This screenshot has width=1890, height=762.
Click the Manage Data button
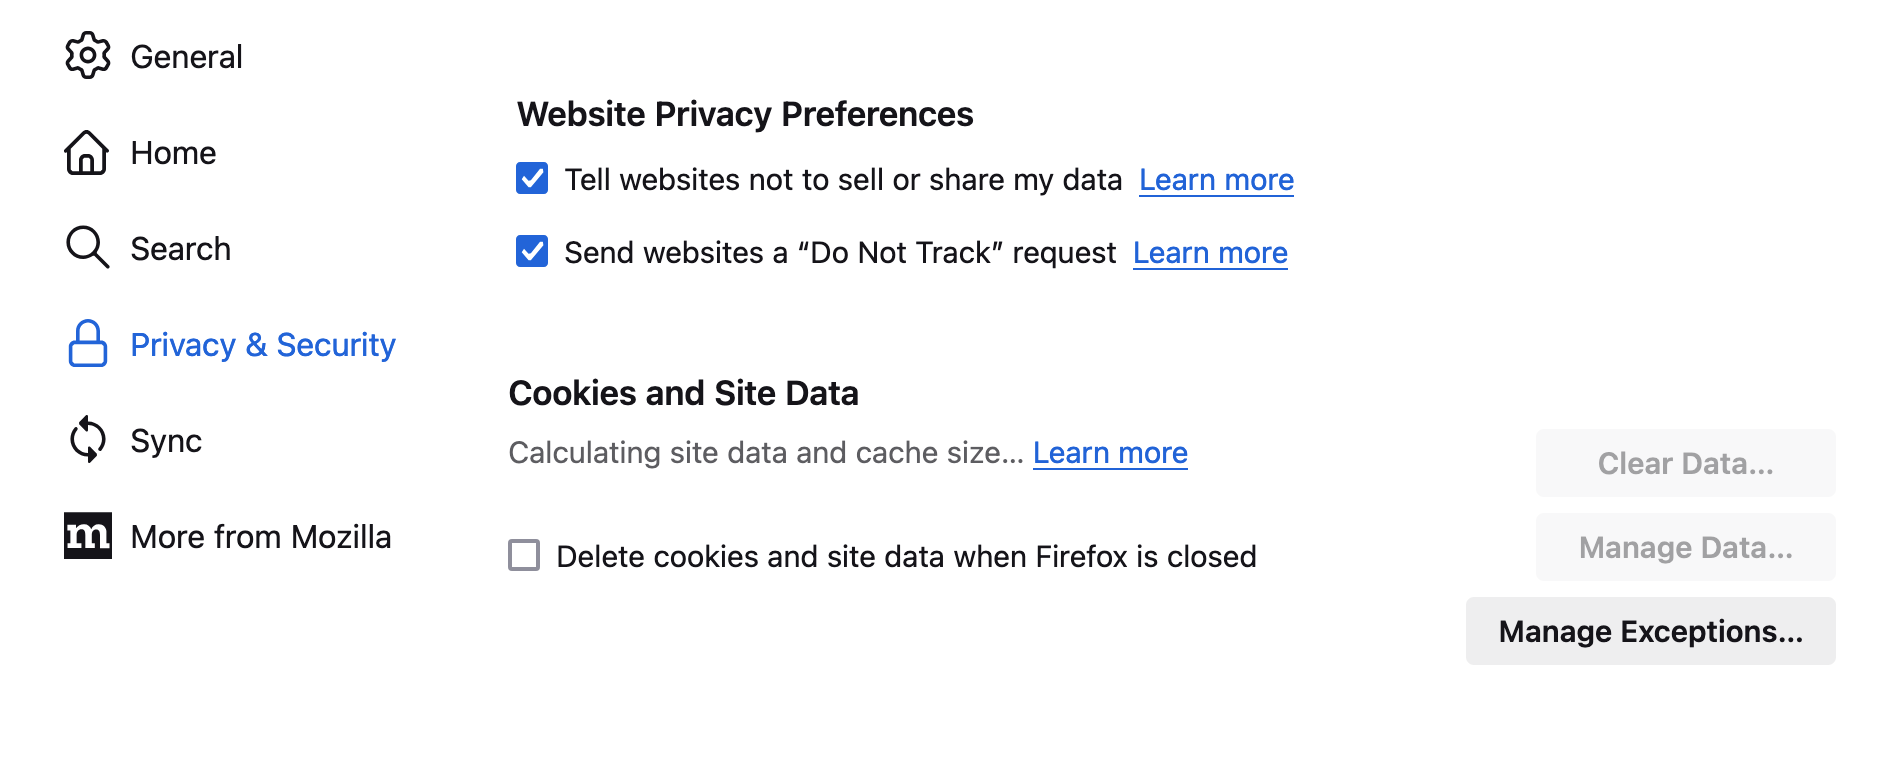(1685, 547)
